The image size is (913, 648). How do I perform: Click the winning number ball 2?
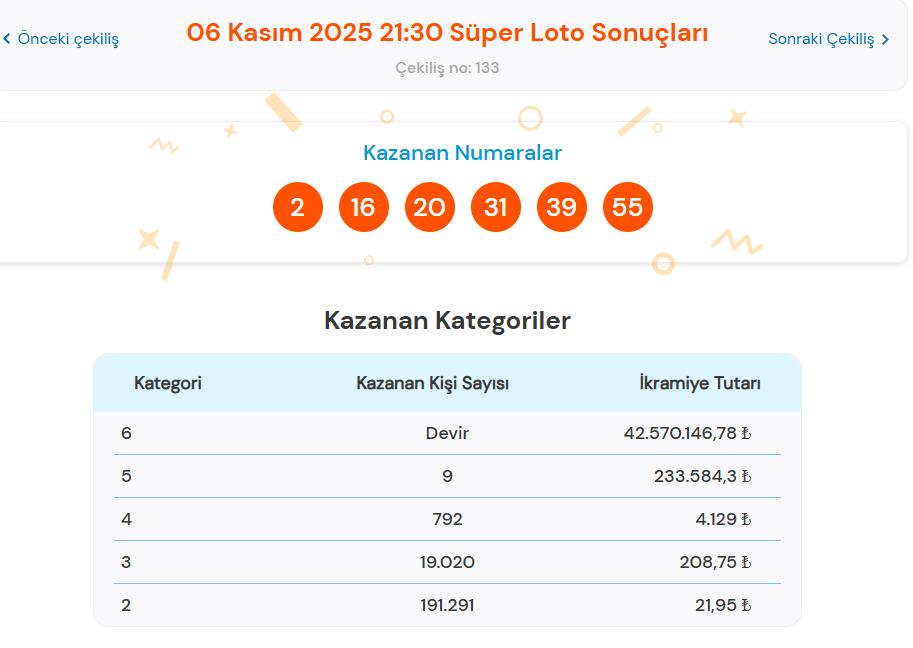(x=296, y=206)
